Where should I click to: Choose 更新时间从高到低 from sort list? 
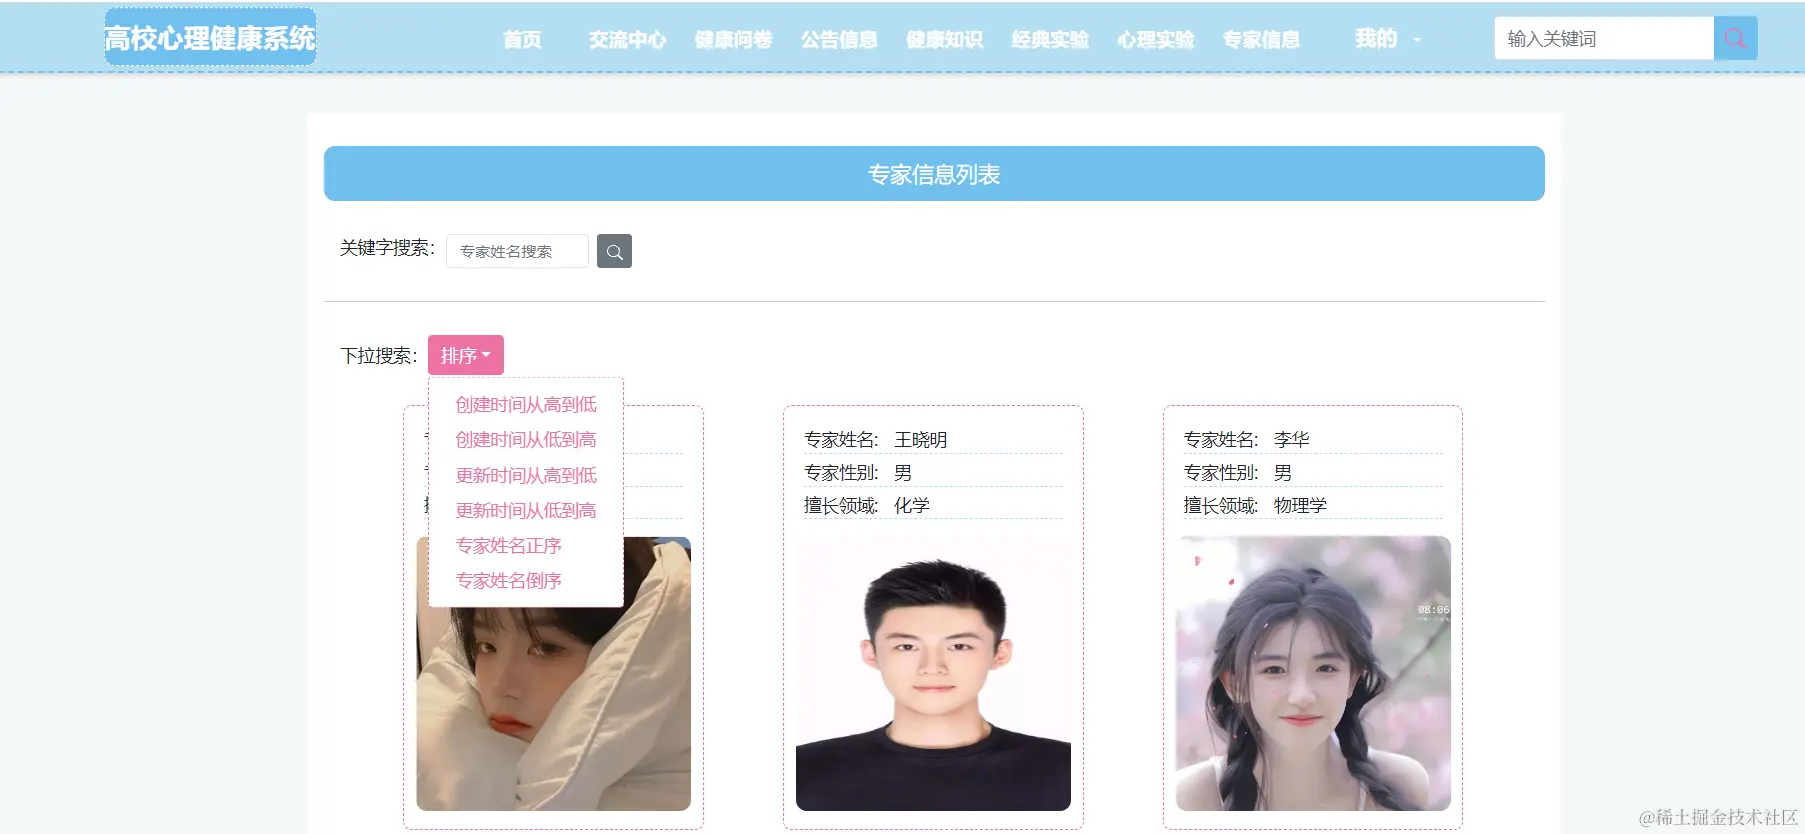[x=526, y=475]
